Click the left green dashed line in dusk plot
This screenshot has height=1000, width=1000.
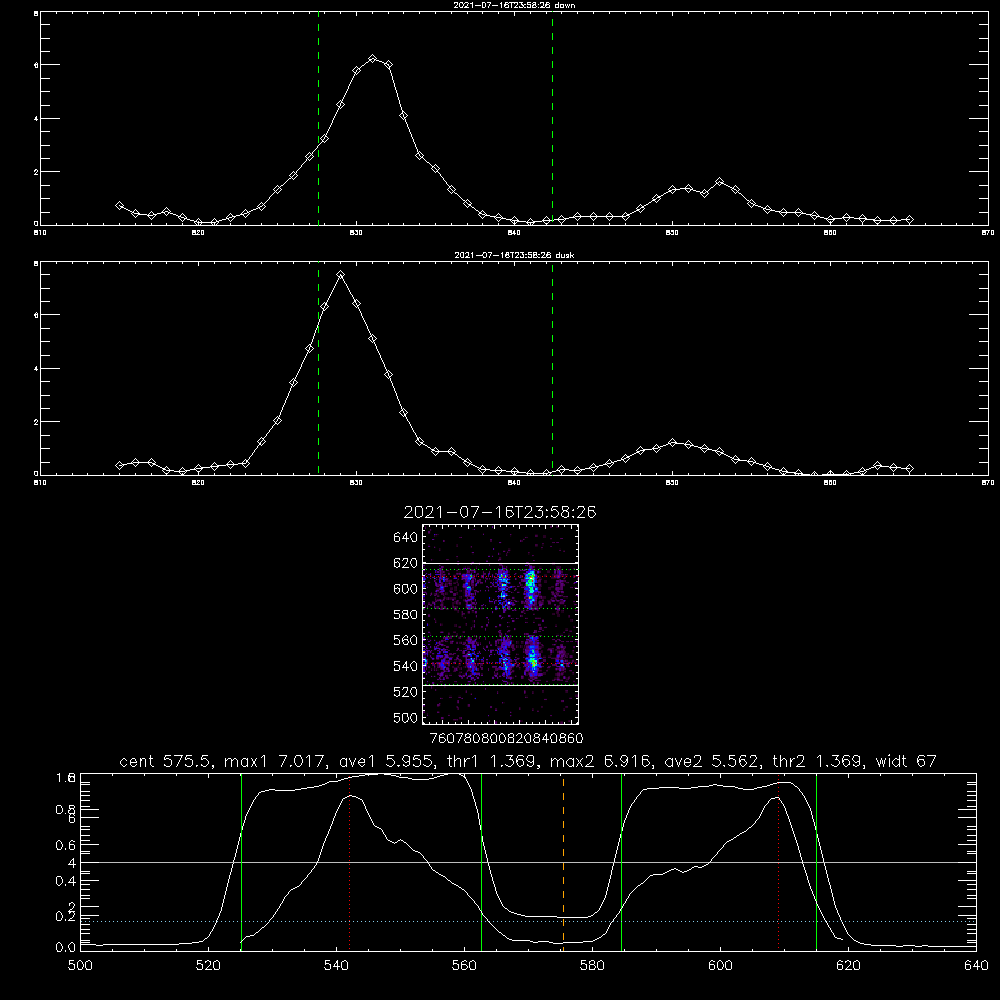[318, 370]
